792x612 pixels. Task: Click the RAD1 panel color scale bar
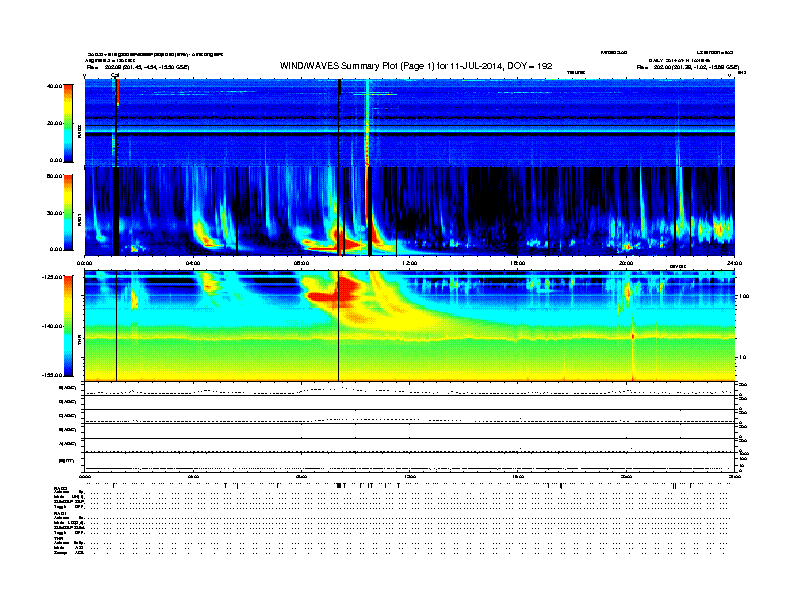tap(68, 212)
